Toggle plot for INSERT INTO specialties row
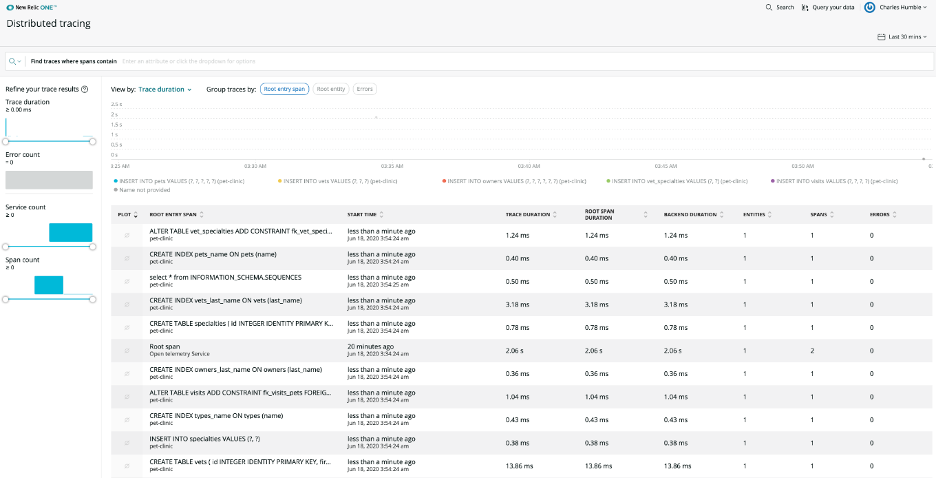Image resolution: width=936 pixels, height=478 pixels. (x=127, y=443)
